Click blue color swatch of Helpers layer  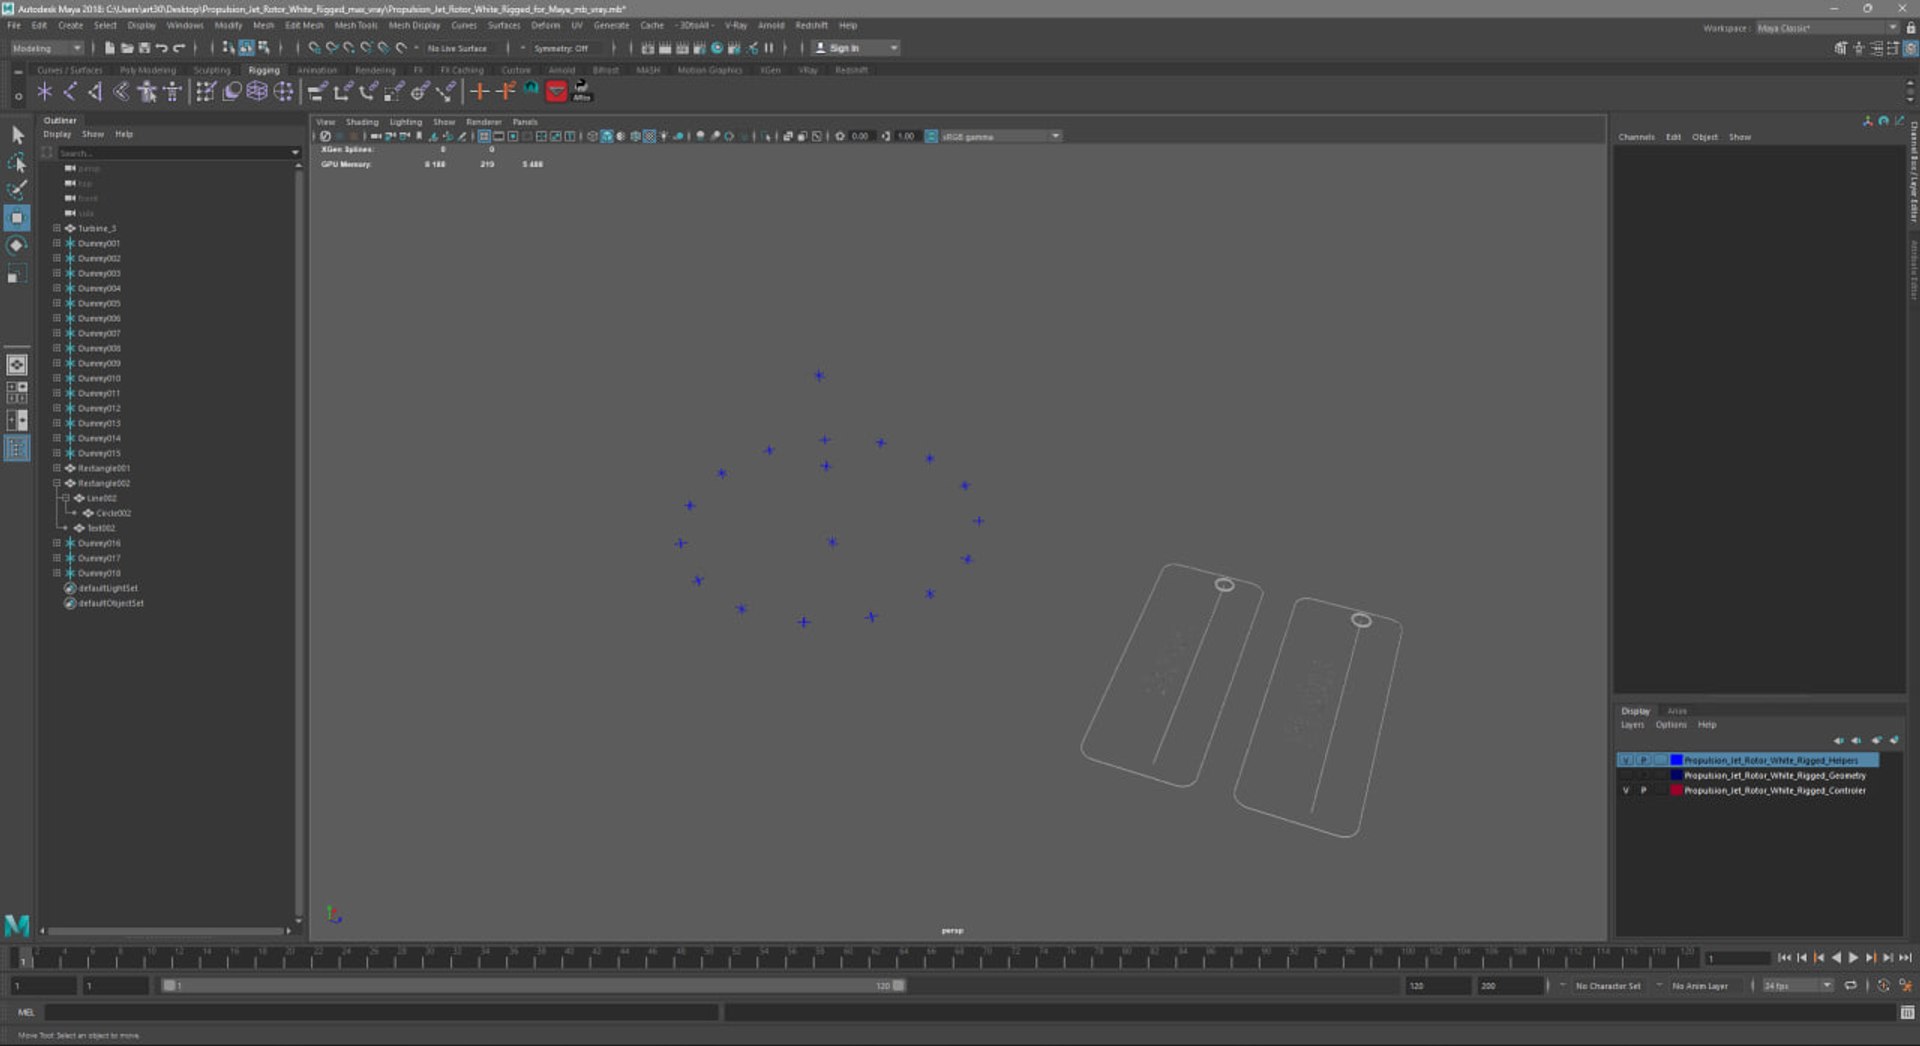click(1676, 761)
